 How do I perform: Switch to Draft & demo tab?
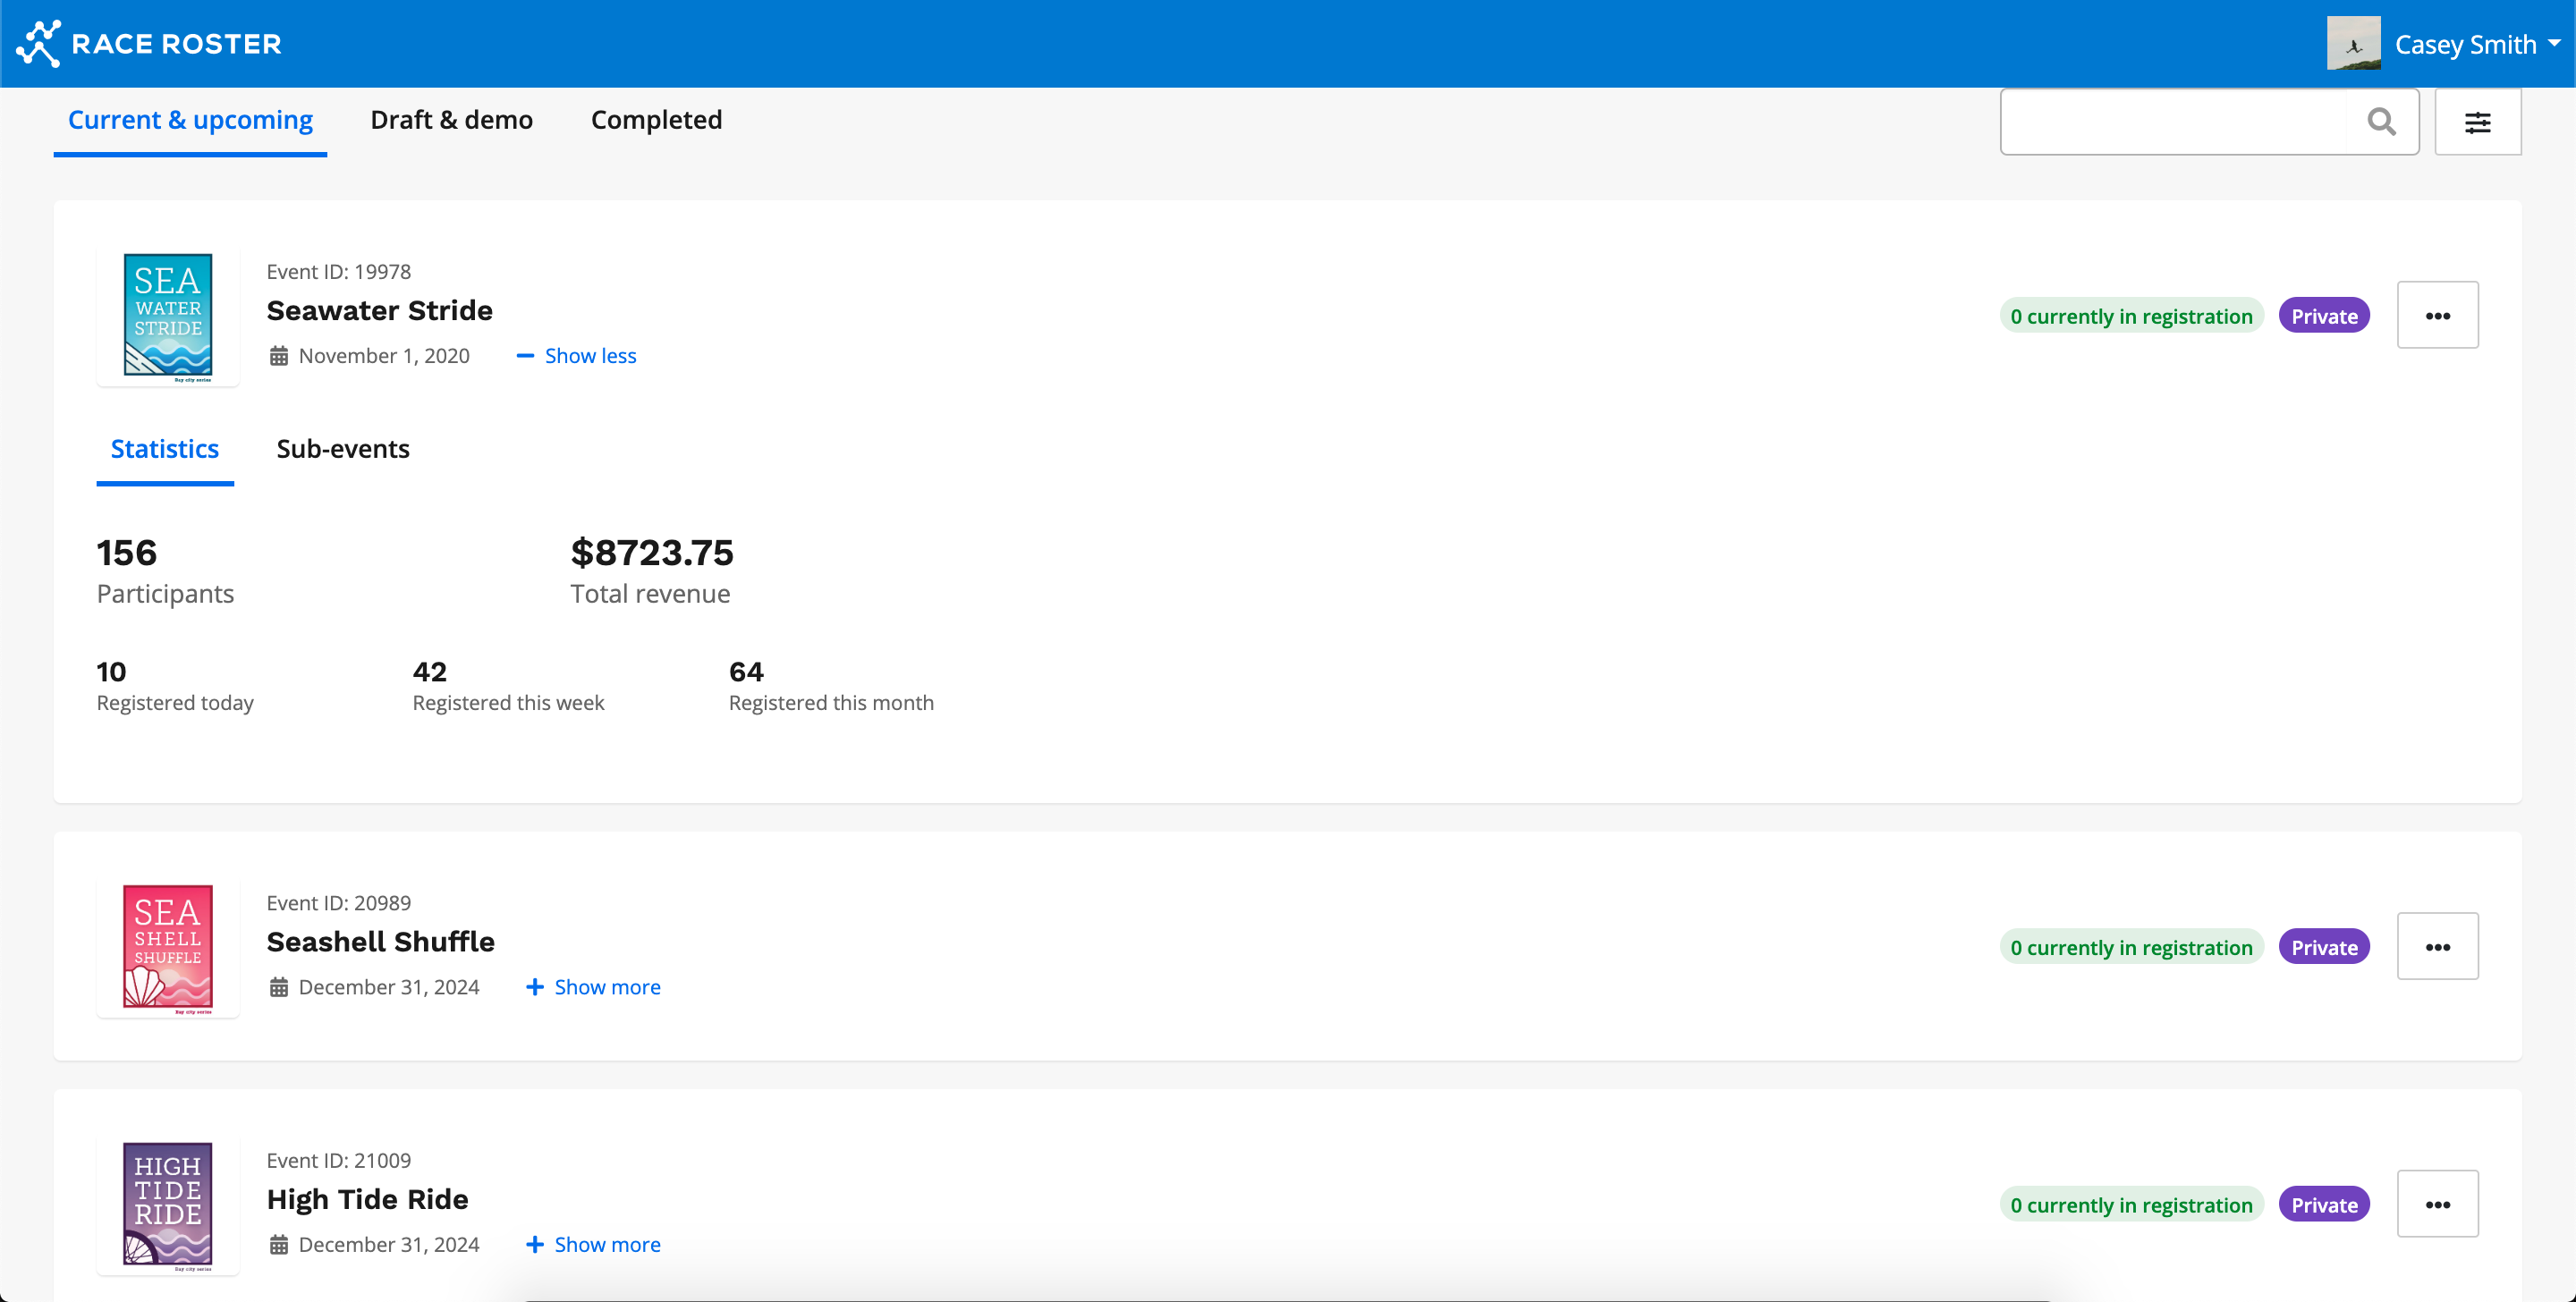pos(451,120)
